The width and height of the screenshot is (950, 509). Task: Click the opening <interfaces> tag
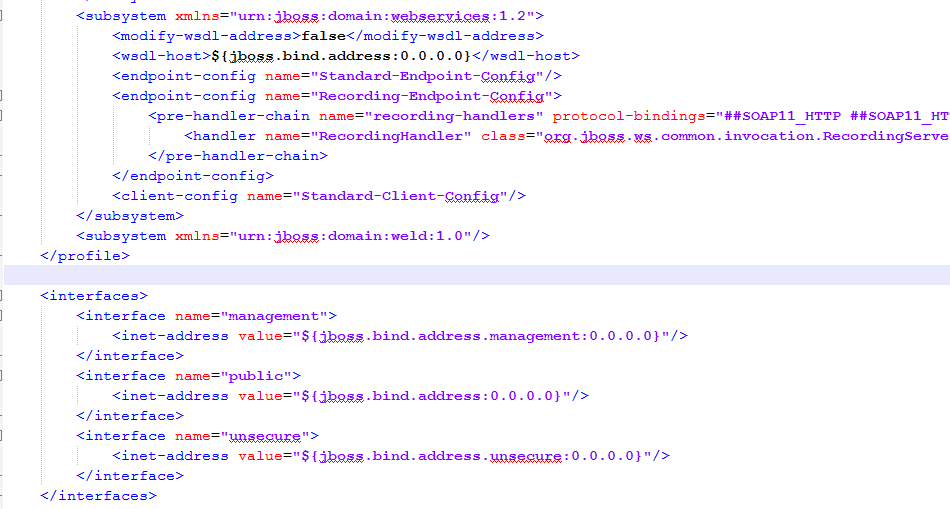[x=95, y=296]
